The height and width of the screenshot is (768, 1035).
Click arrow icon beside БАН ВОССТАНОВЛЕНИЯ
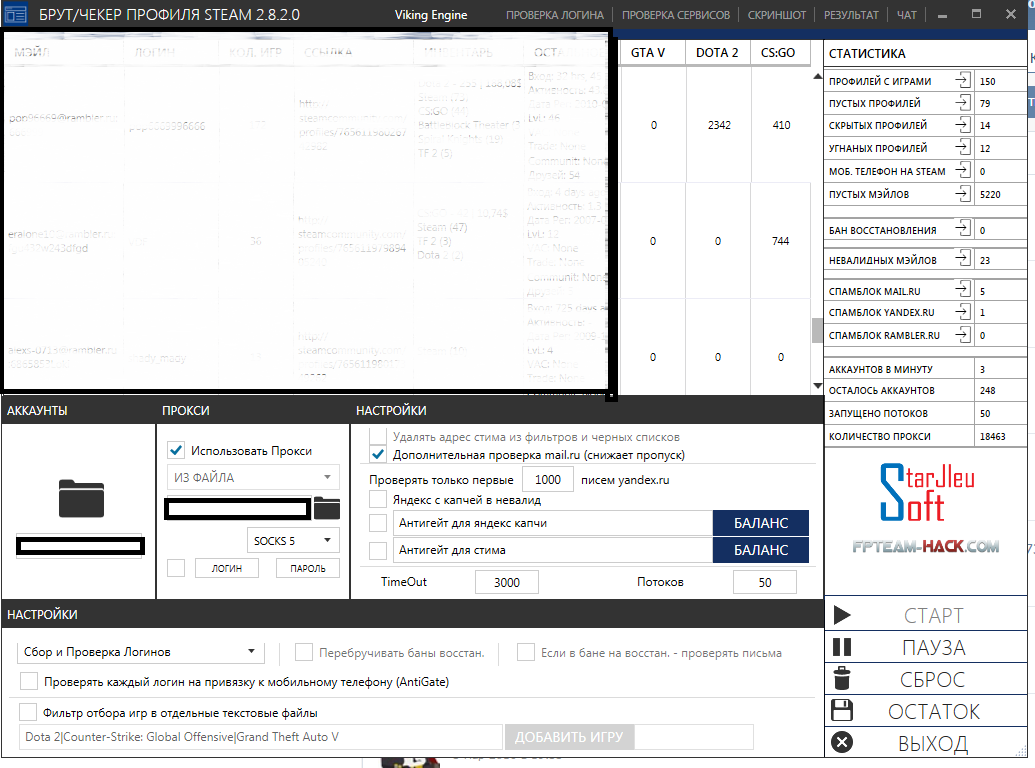963,229
